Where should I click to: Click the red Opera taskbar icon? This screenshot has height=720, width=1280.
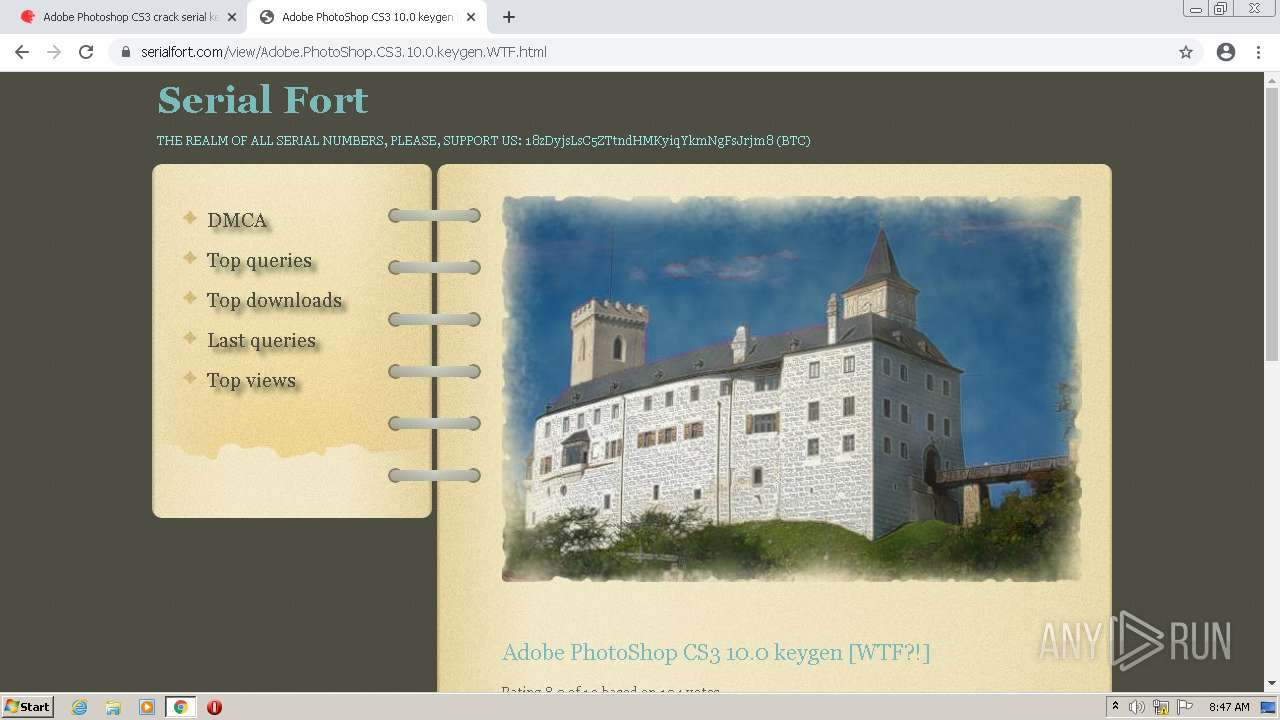pos(214,707)
